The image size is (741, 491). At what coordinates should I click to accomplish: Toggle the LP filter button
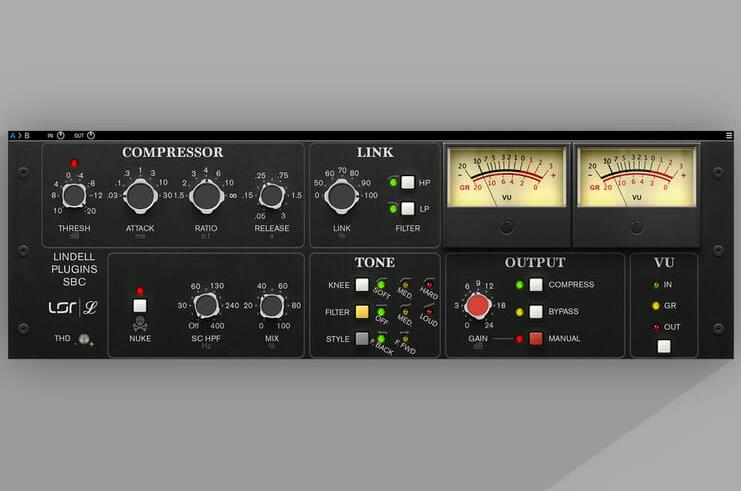pos(408,208)
